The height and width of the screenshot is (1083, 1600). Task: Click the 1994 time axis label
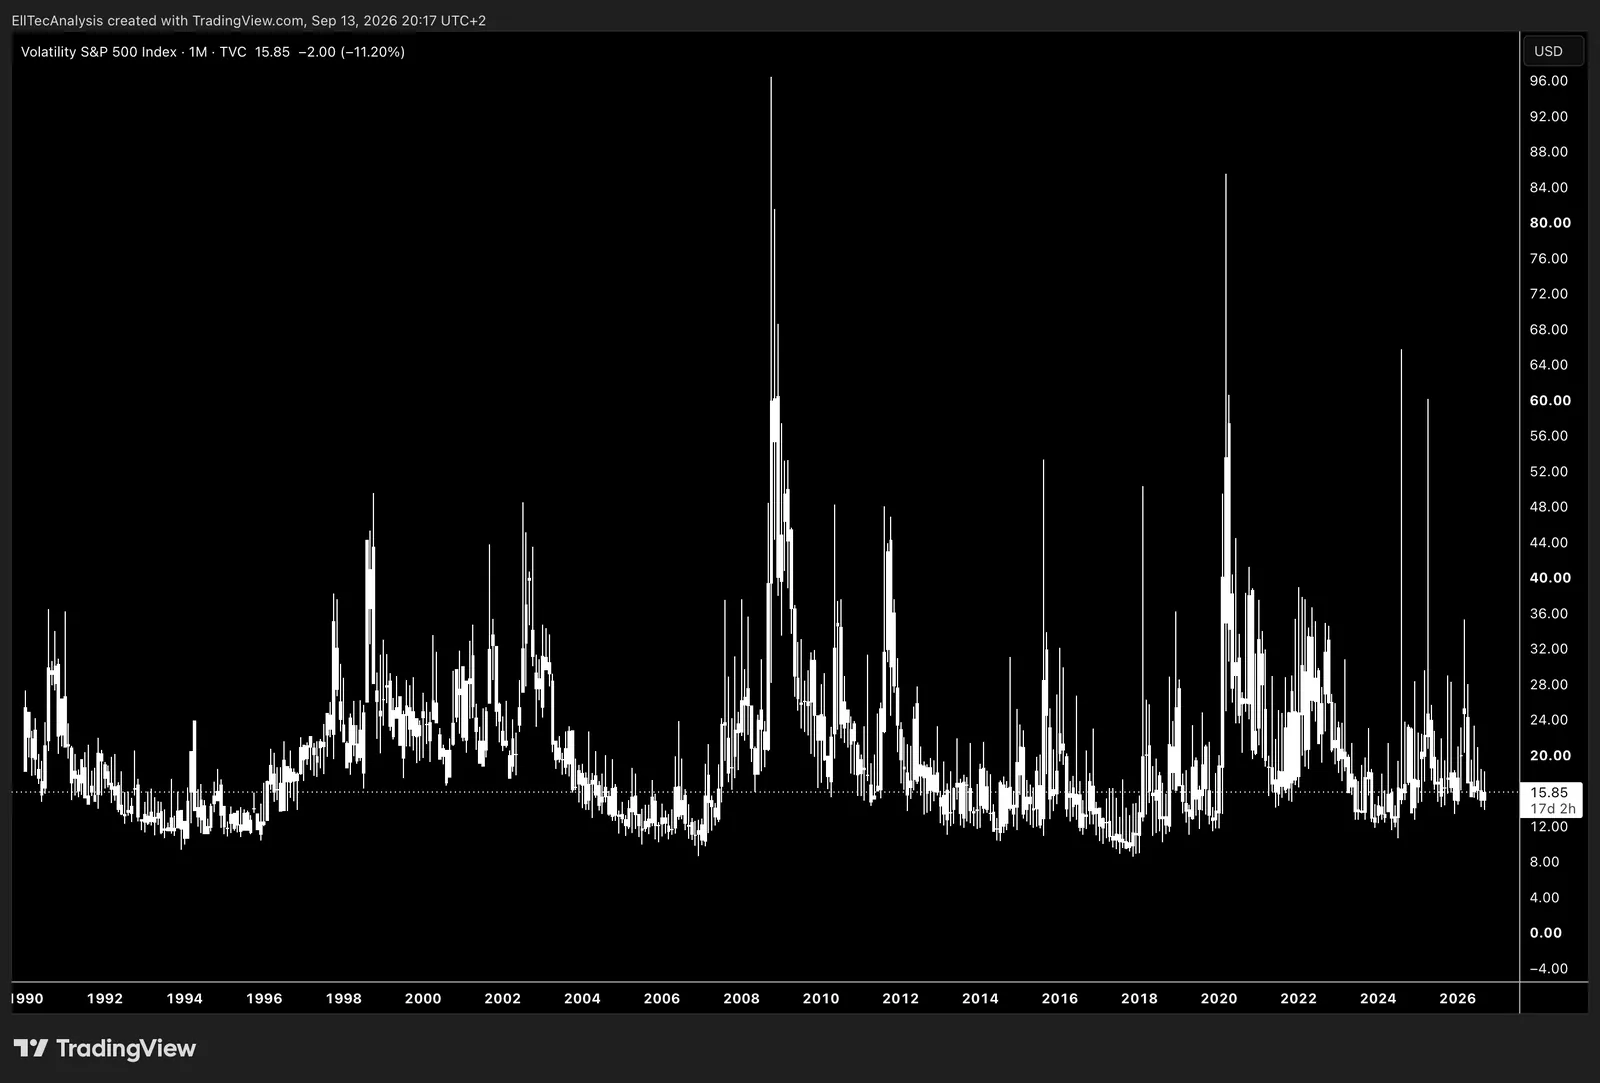pyautogui.click(x=184, y=998)
